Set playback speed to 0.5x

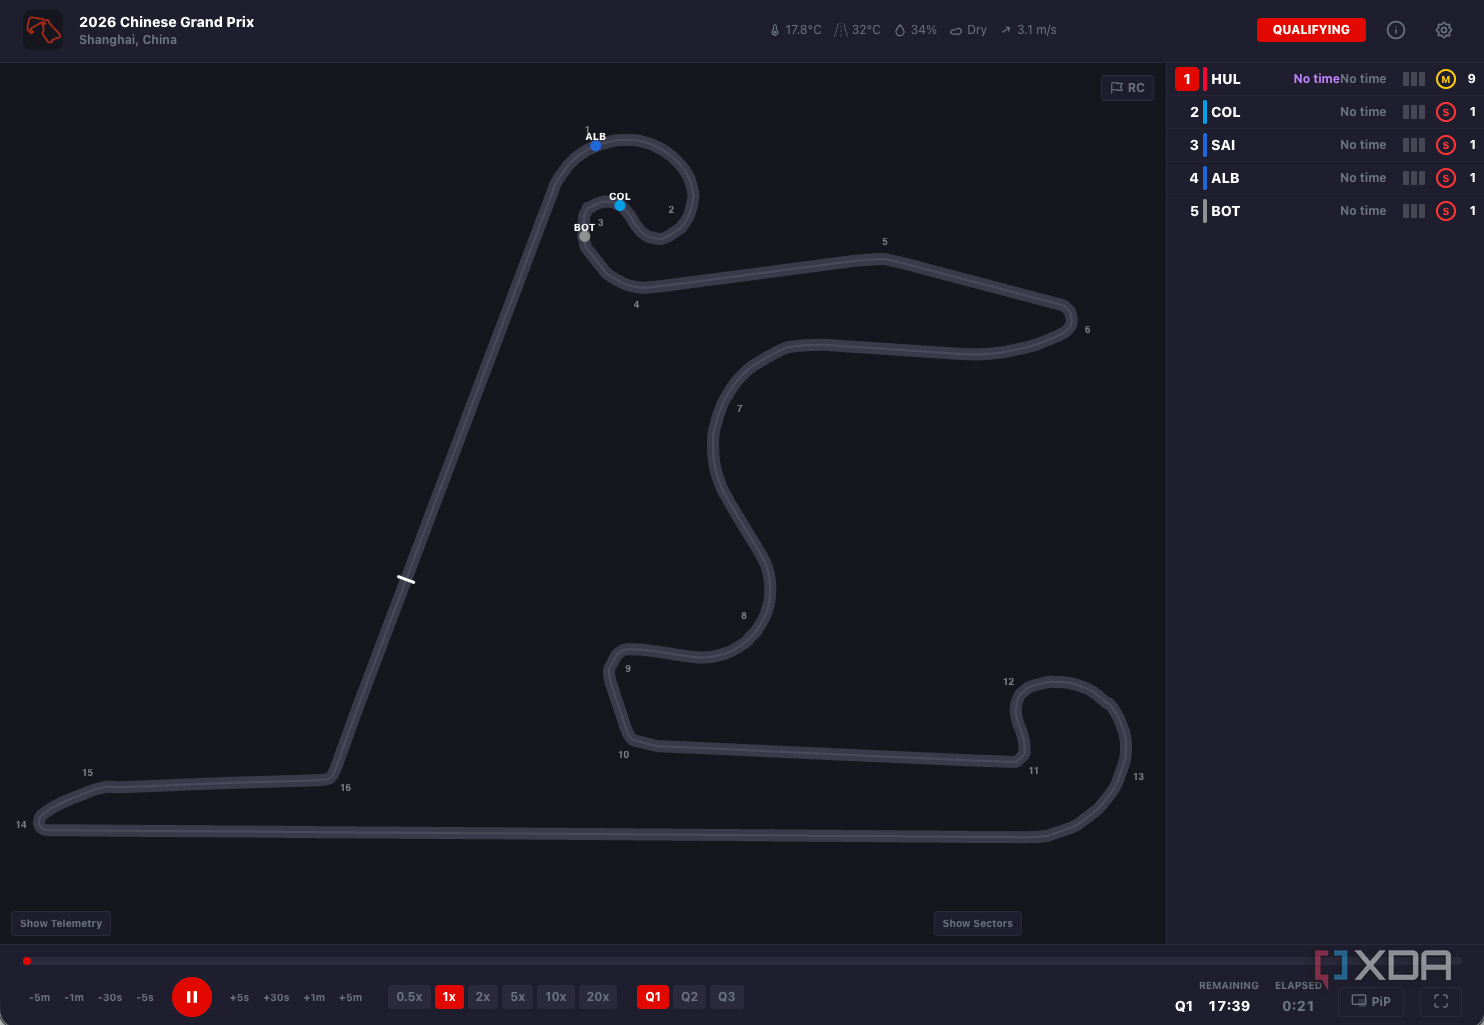409,997
